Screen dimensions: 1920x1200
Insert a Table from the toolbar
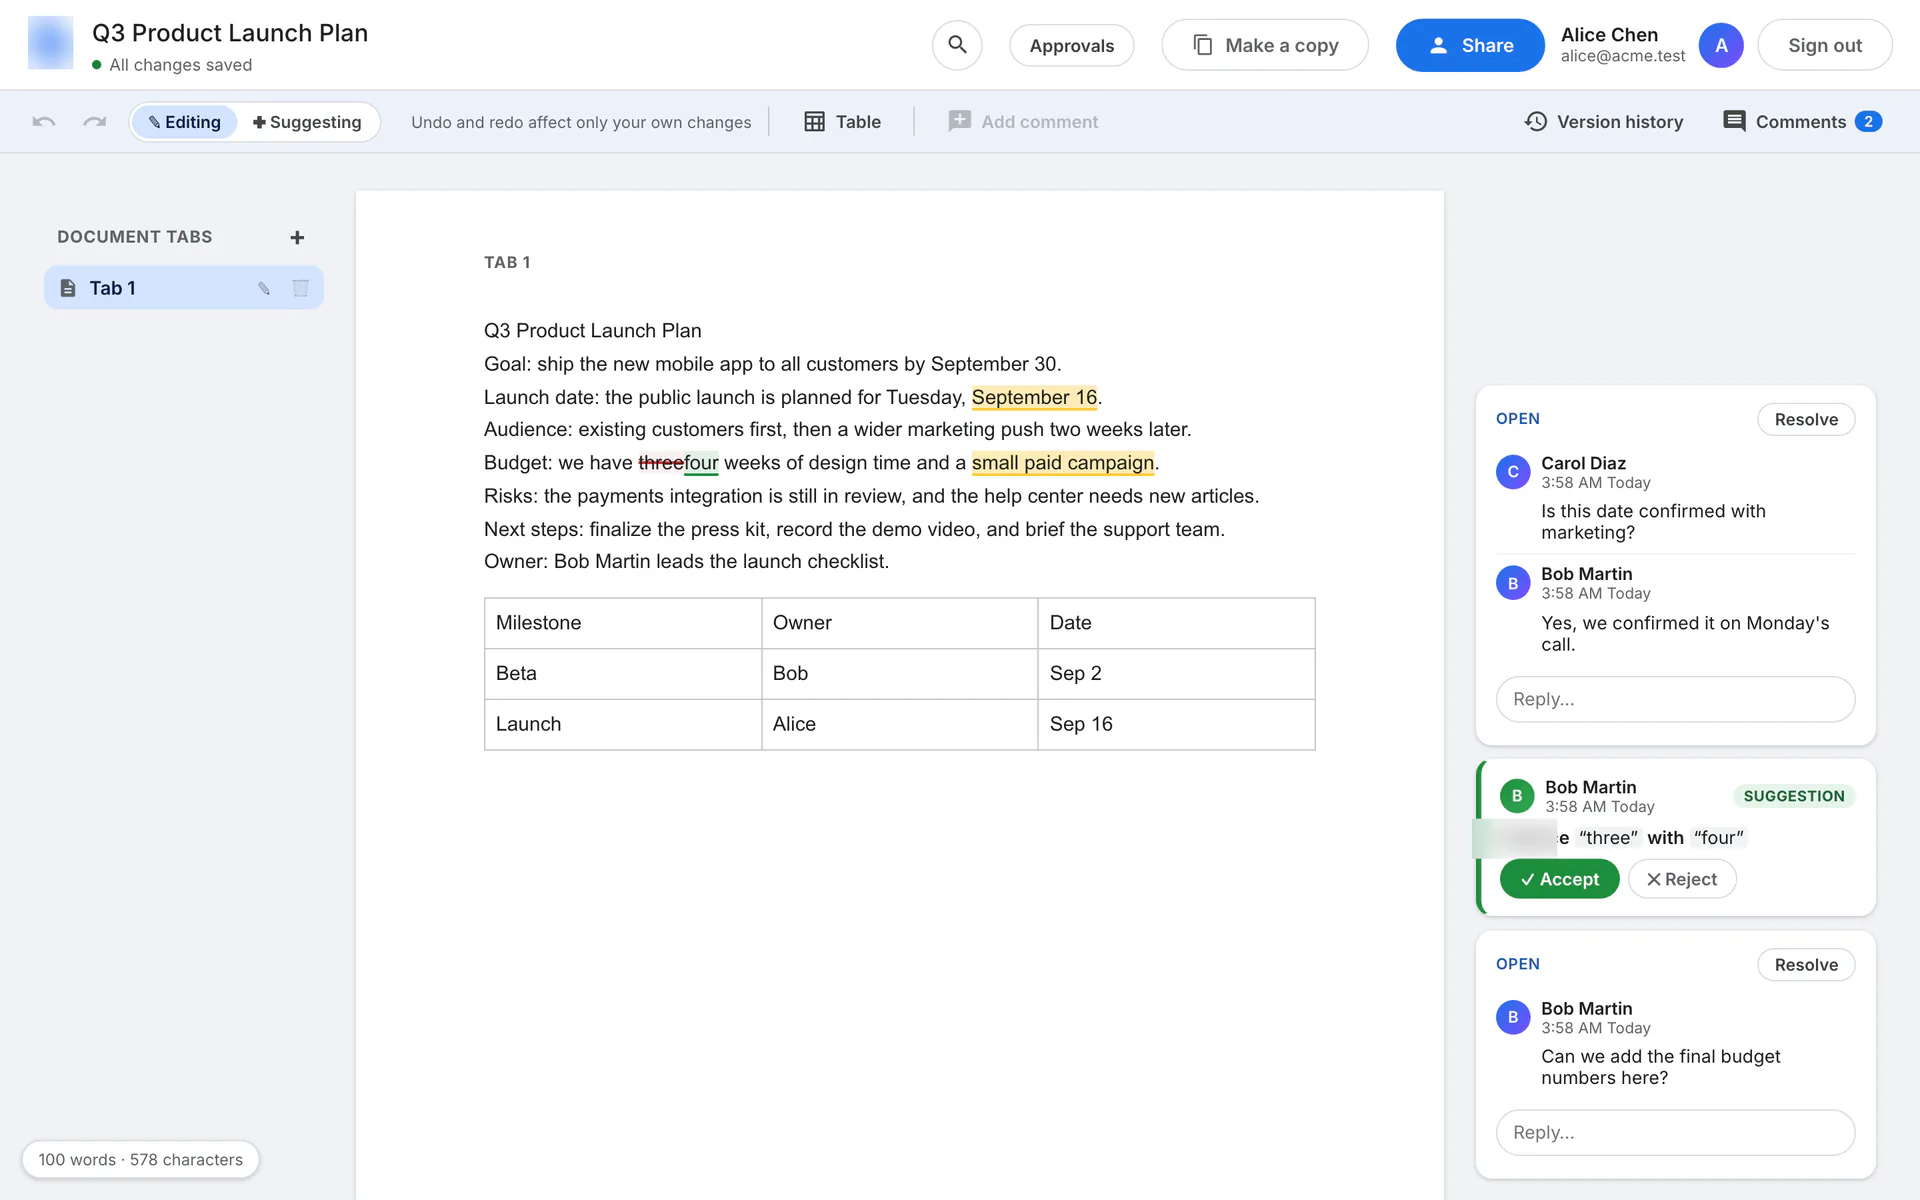843,122
